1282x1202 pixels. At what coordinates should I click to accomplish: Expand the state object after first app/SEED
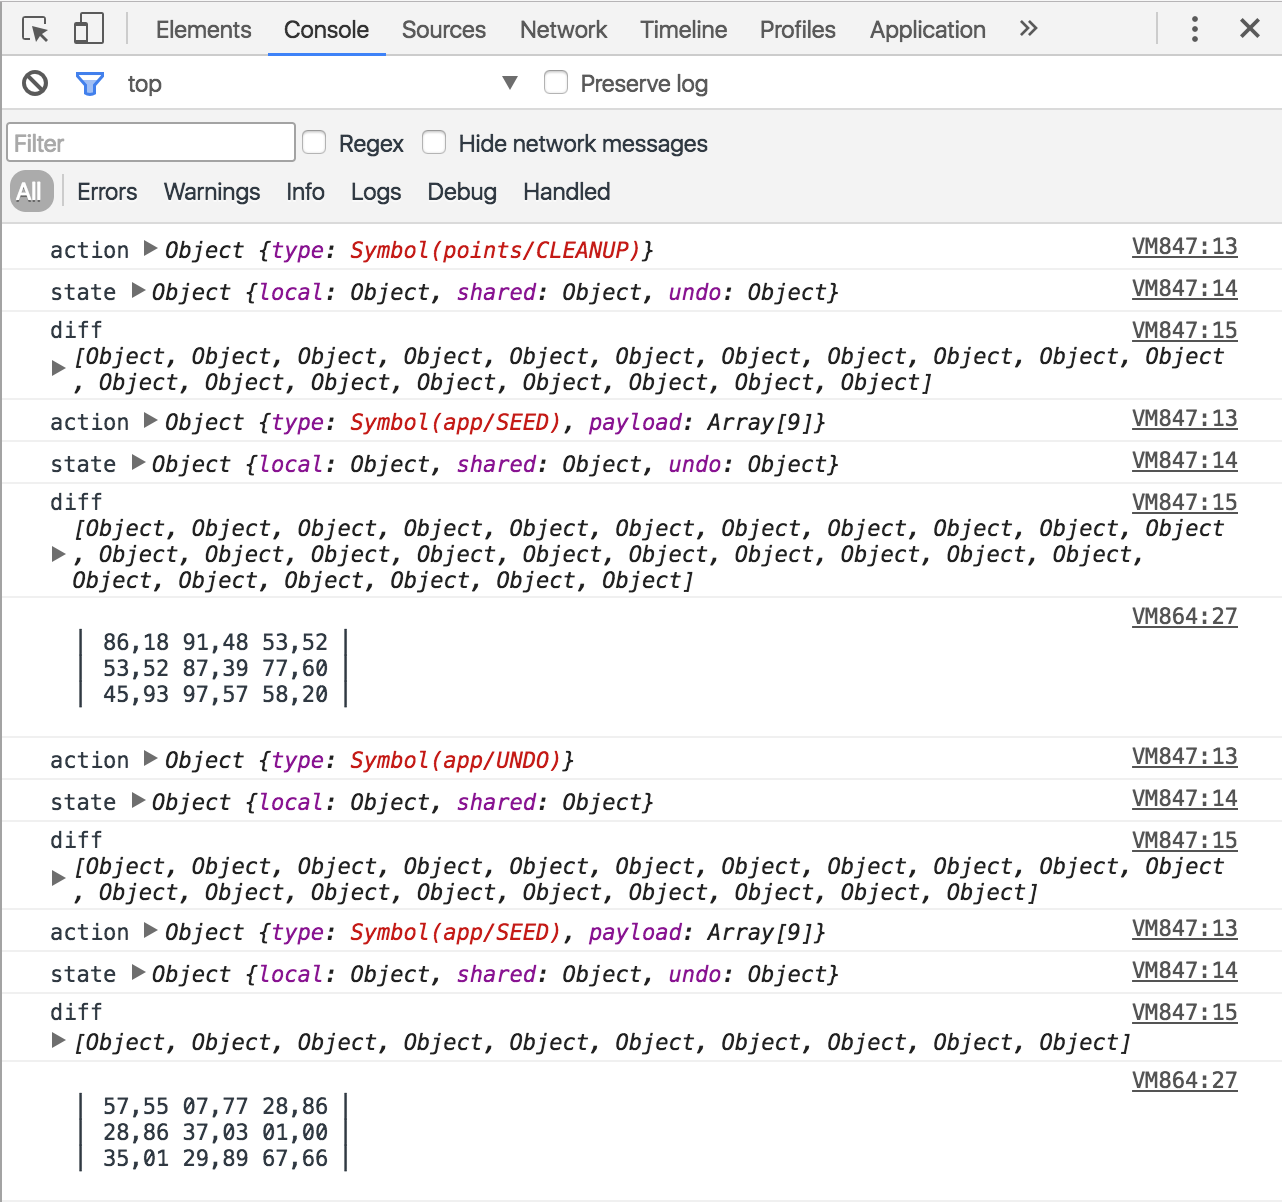[139, 462]
